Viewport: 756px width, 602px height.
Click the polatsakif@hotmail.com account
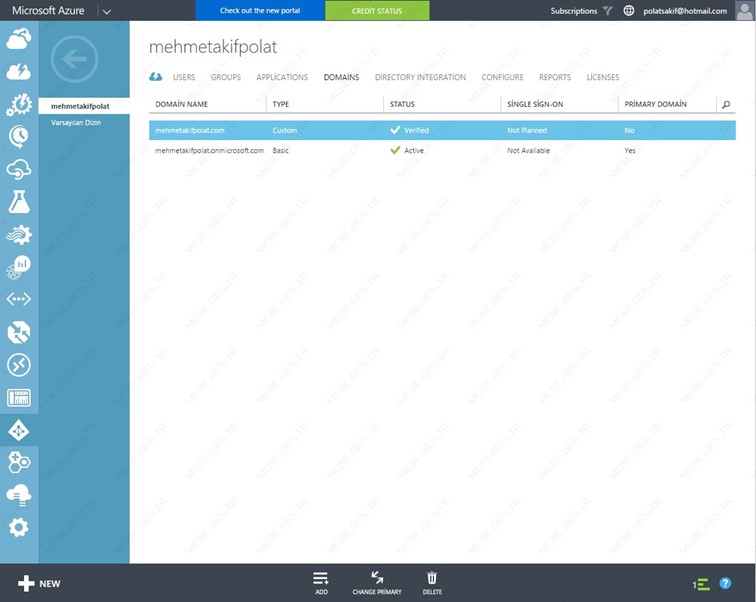click(x=685, y=11)
